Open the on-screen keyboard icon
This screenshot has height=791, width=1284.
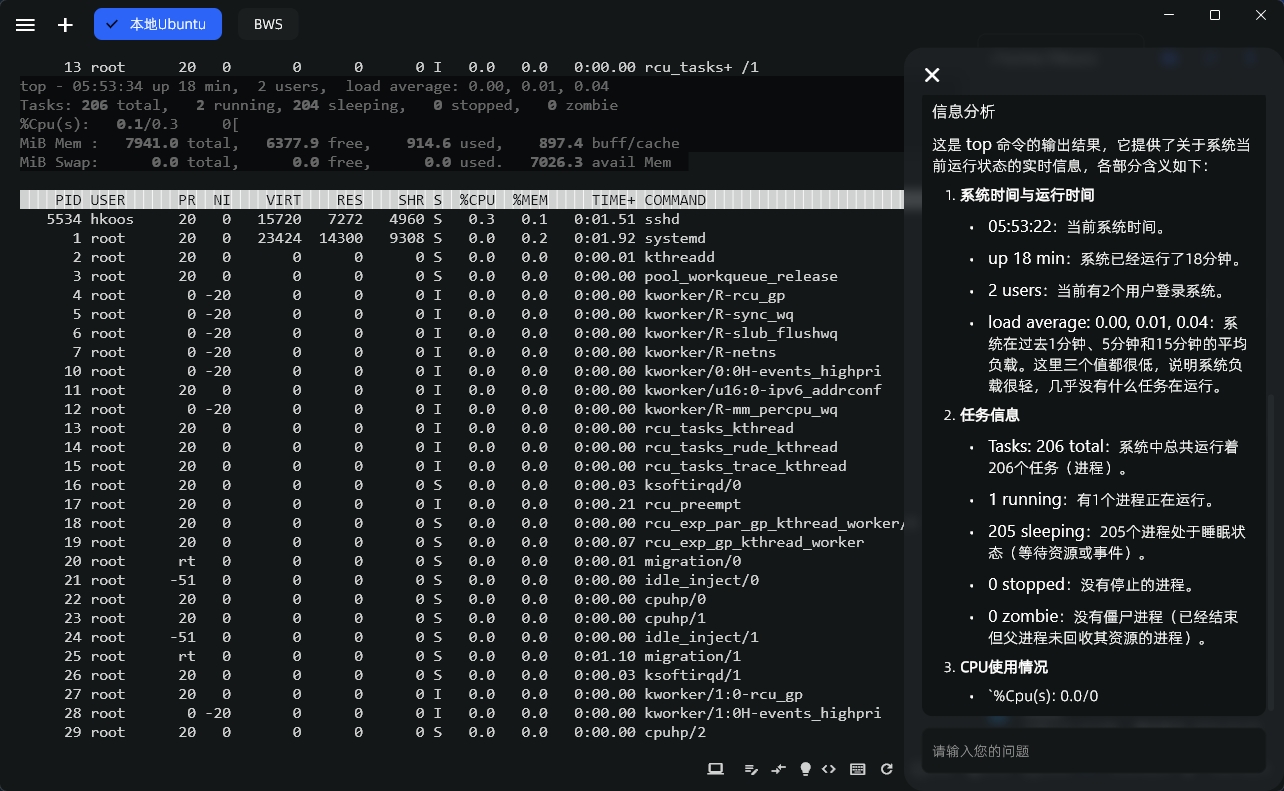click(x=857, y=769)
